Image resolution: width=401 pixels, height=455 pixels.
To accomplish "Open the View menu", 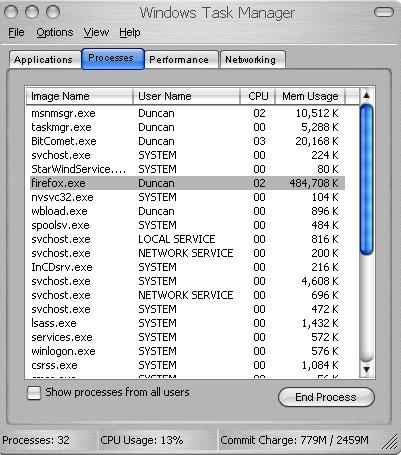I will (x=96, y=32).
